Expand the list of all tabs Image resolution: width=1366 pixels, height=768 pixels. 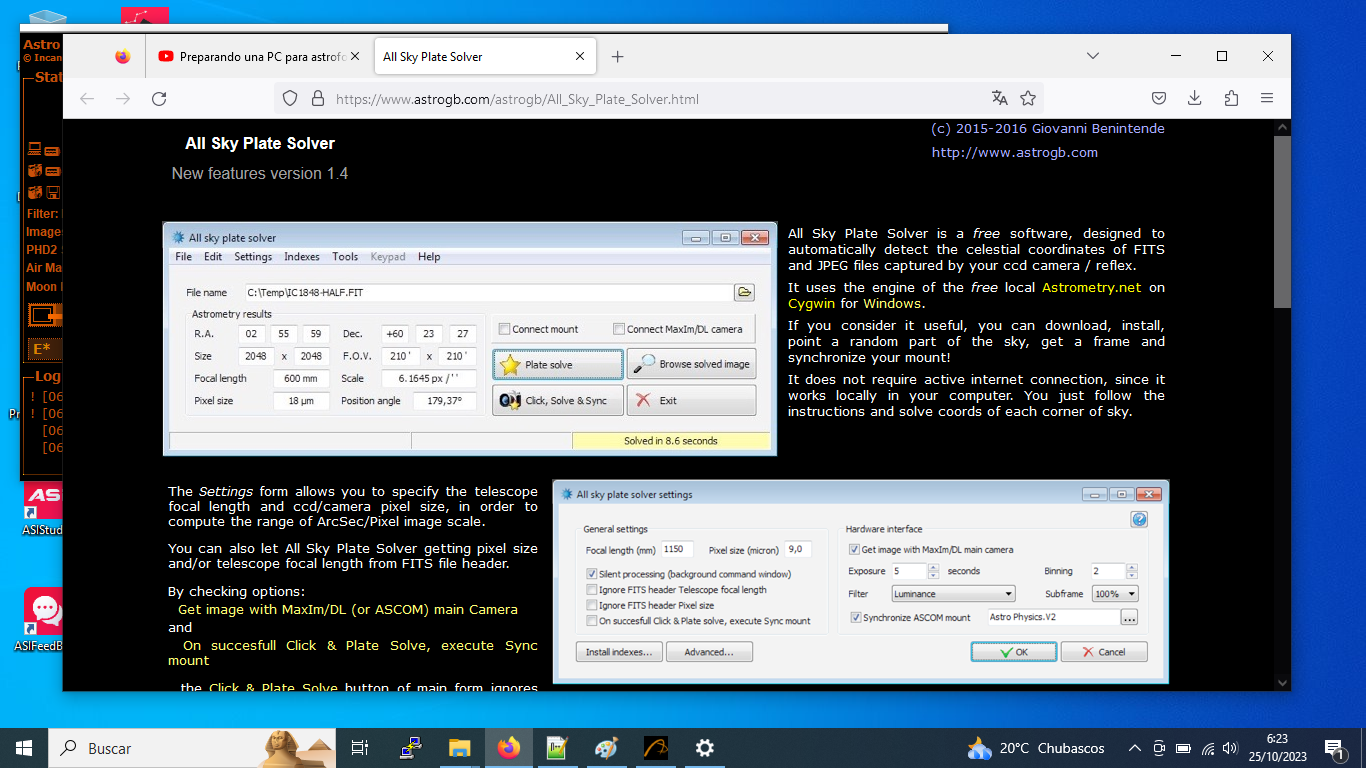[1093, 56]
